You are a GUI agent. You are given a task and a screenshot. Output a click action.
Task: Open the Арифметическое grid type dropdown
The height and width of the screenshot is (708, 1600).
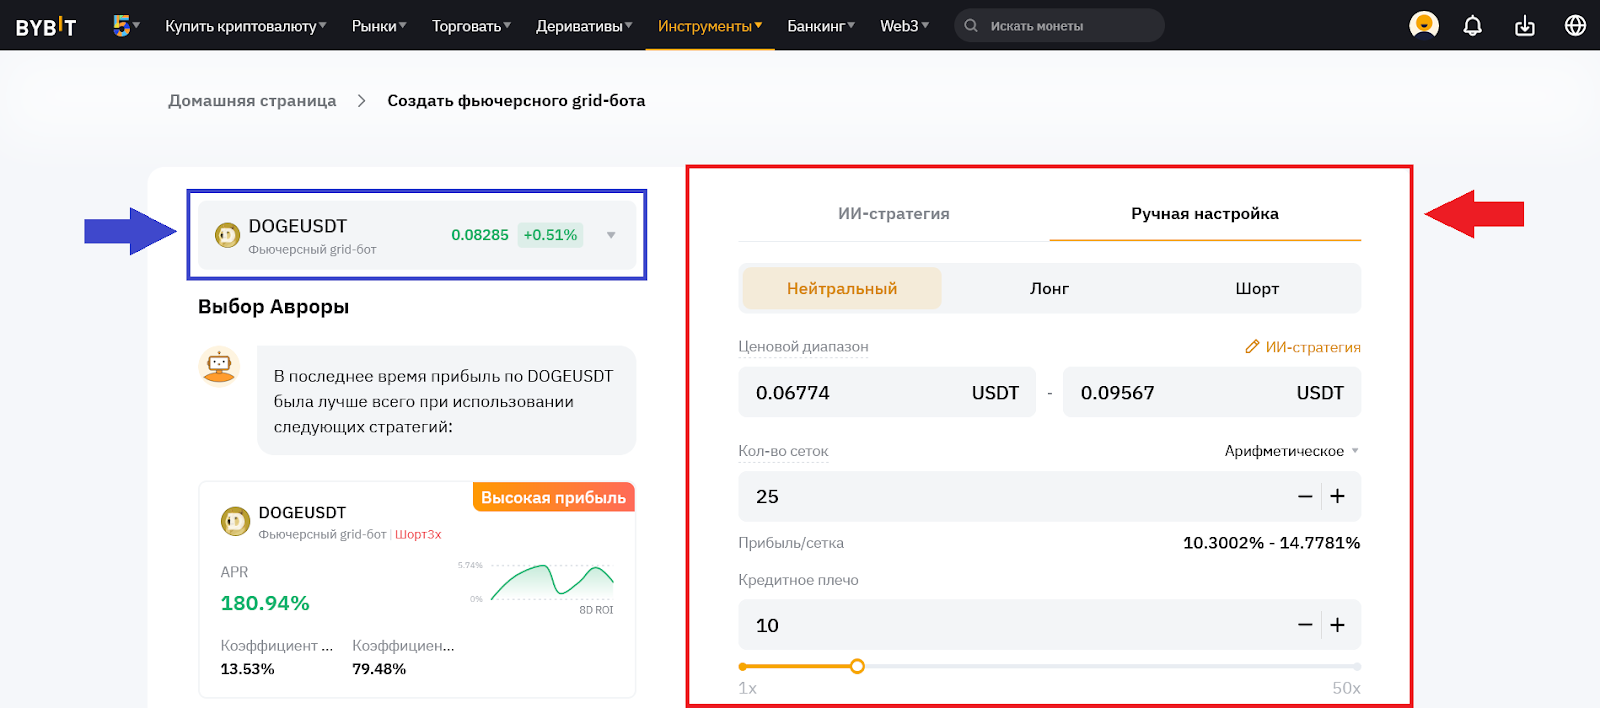pyautogui.click(x=1291, y=451)
